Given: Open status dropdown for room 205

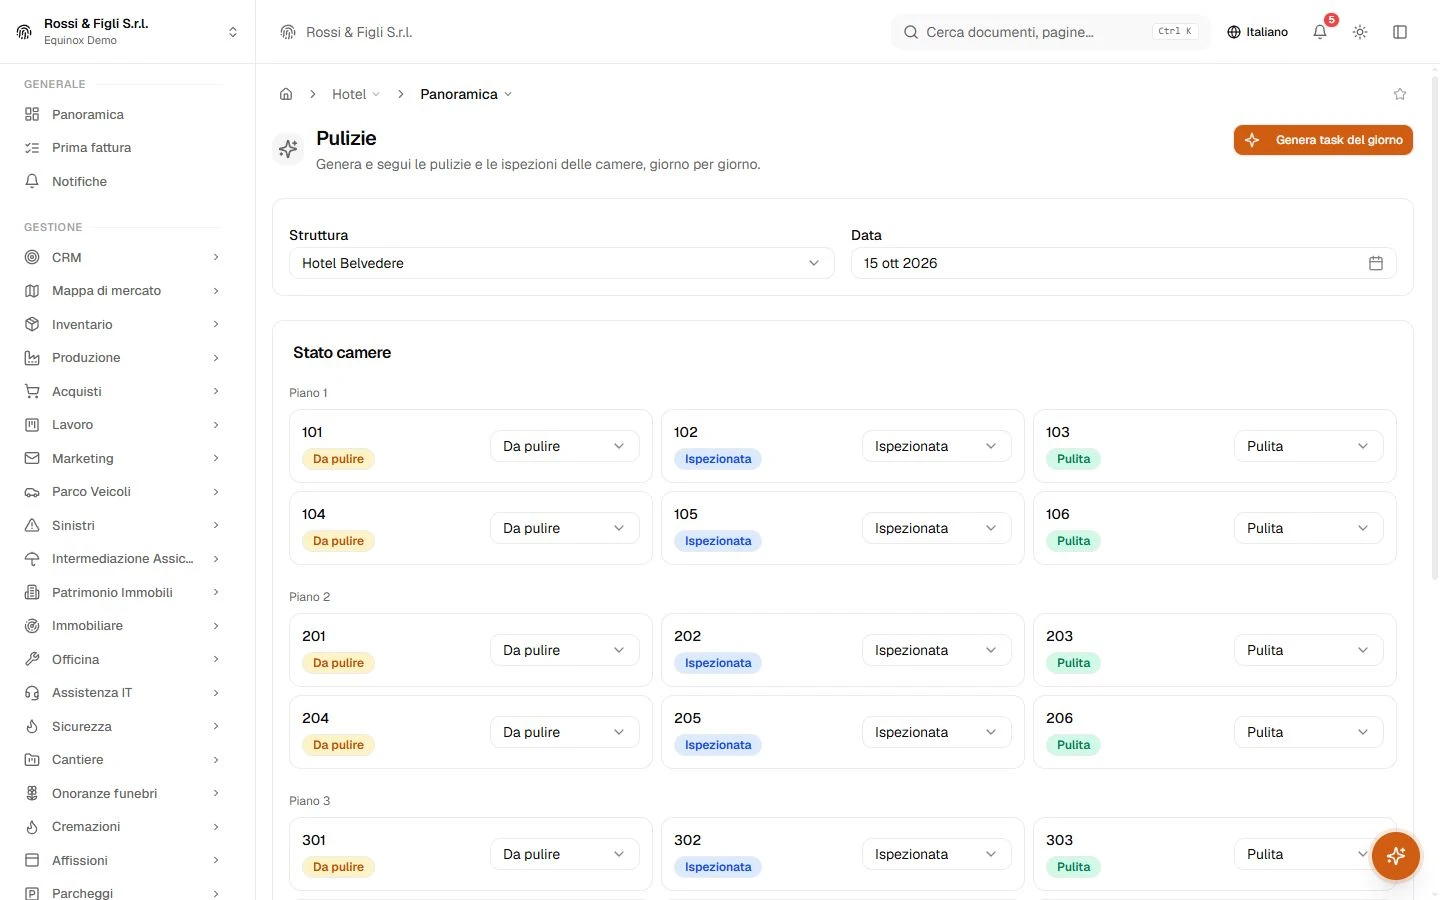Looking at the screenshot, I should click(x=936, y=732).
